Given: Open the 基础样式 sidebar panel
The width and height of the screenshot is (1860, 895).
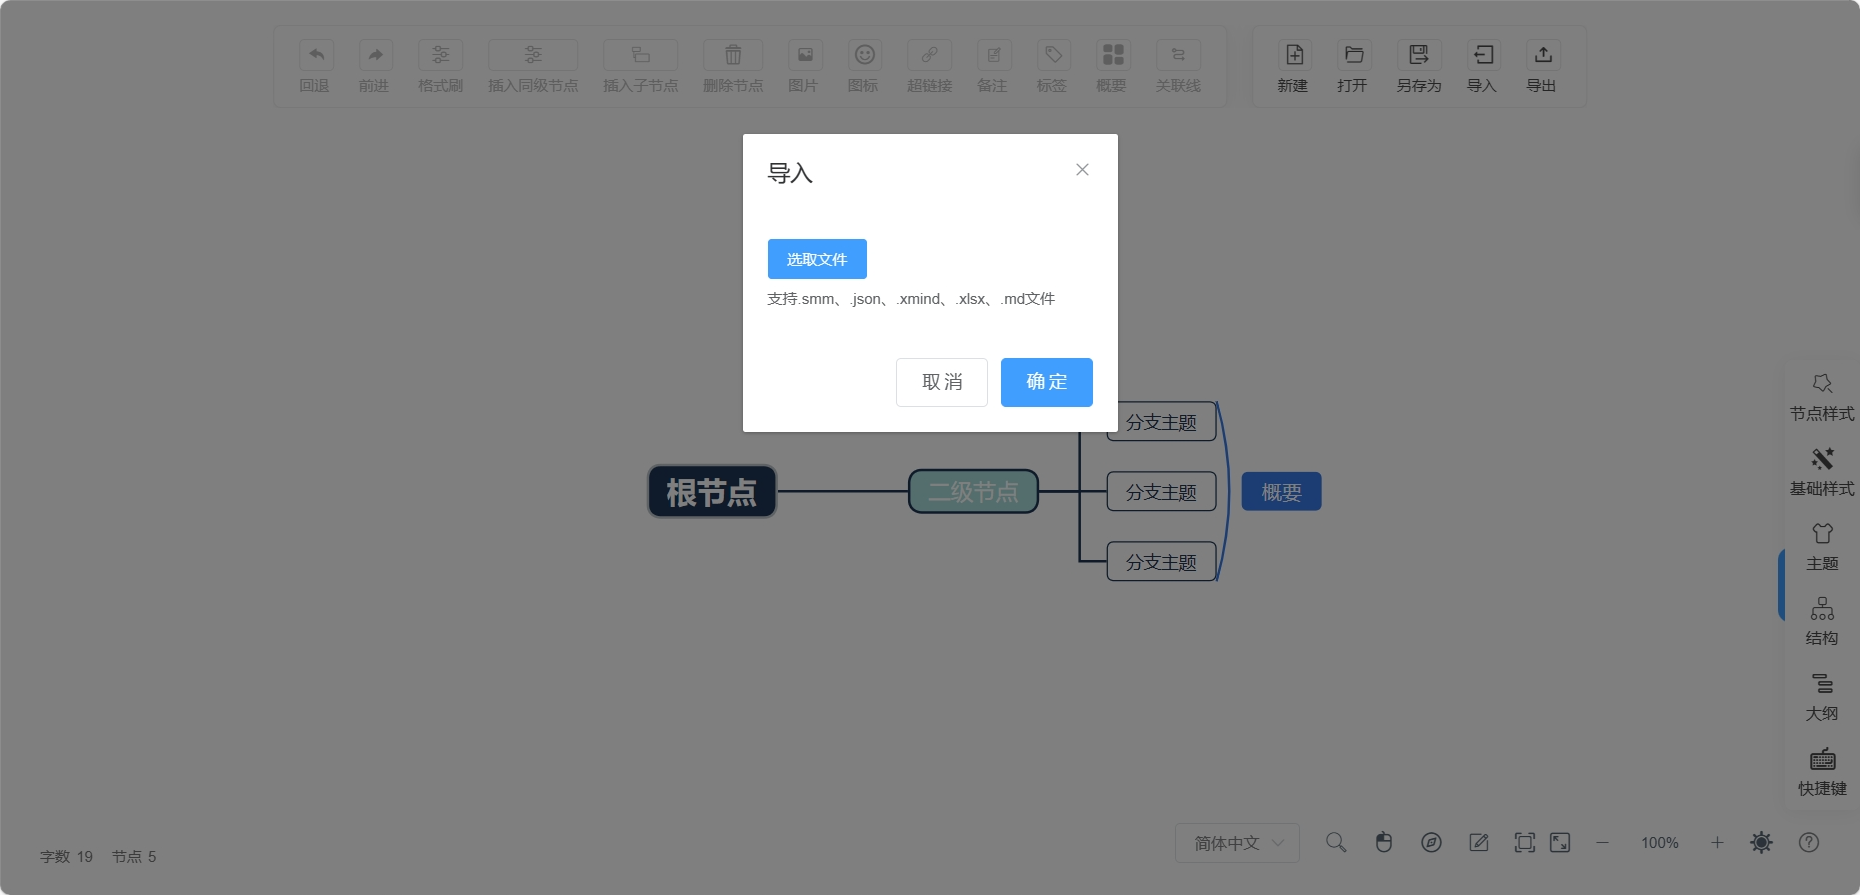Looking at the screenshot, I should click(1822, 472).
